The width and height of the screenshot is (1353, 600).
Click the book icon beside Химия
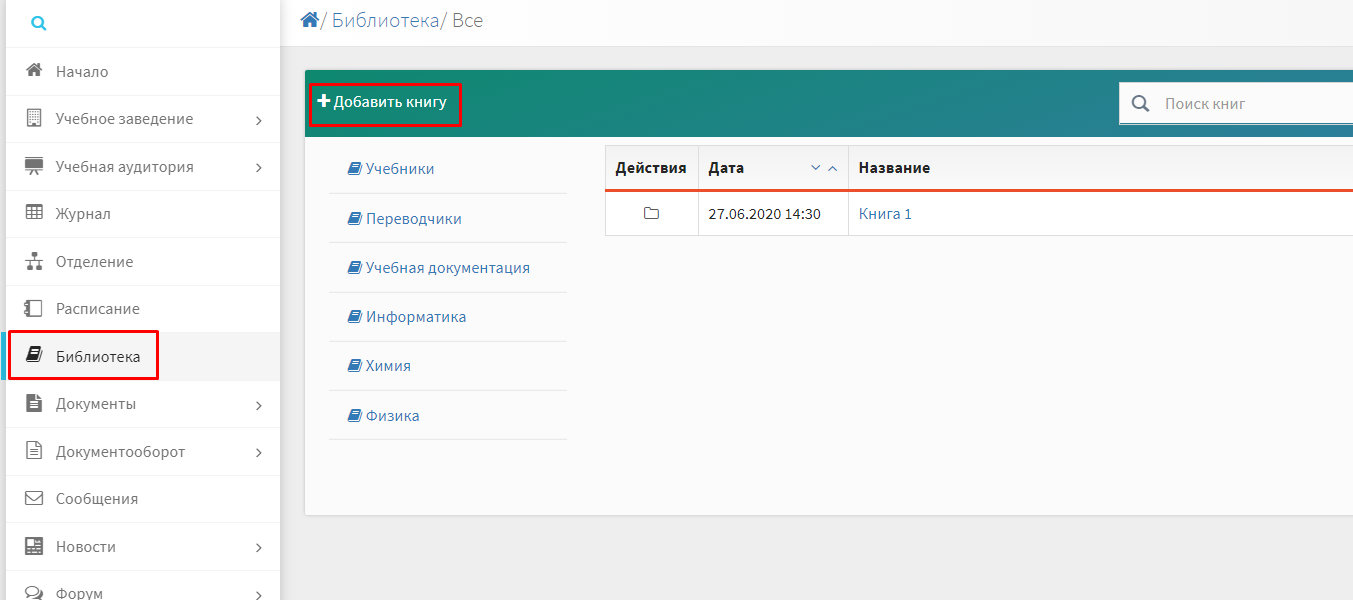point(354,365)
